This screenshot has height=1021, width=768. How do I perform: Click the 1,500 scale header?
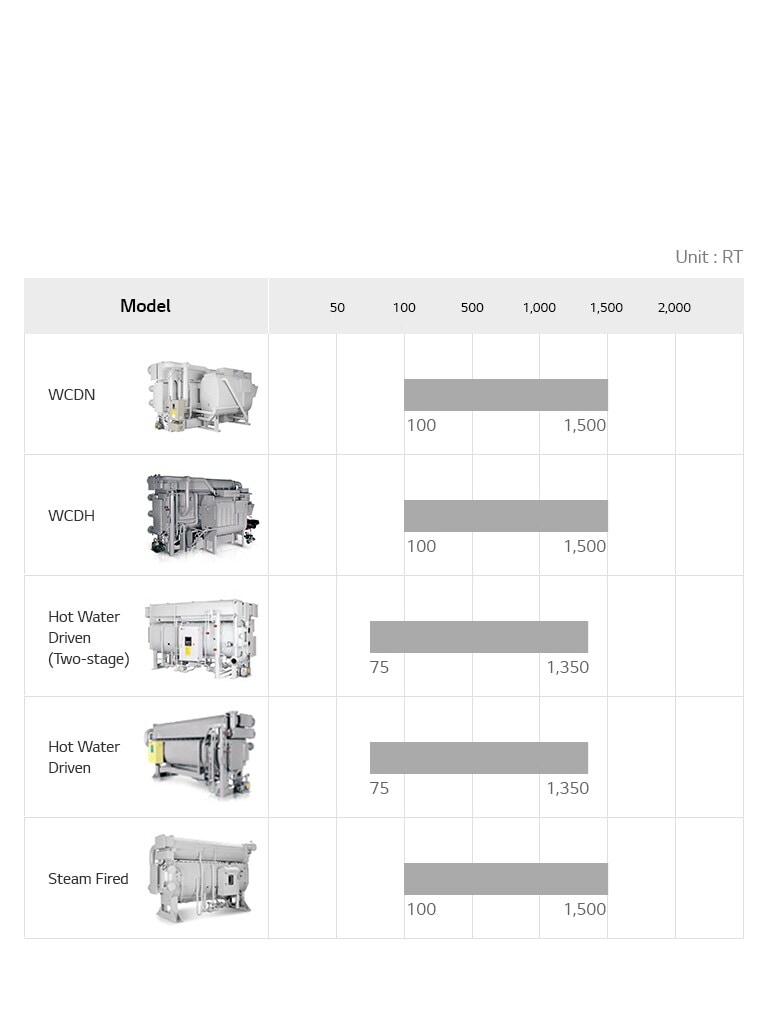606,307
